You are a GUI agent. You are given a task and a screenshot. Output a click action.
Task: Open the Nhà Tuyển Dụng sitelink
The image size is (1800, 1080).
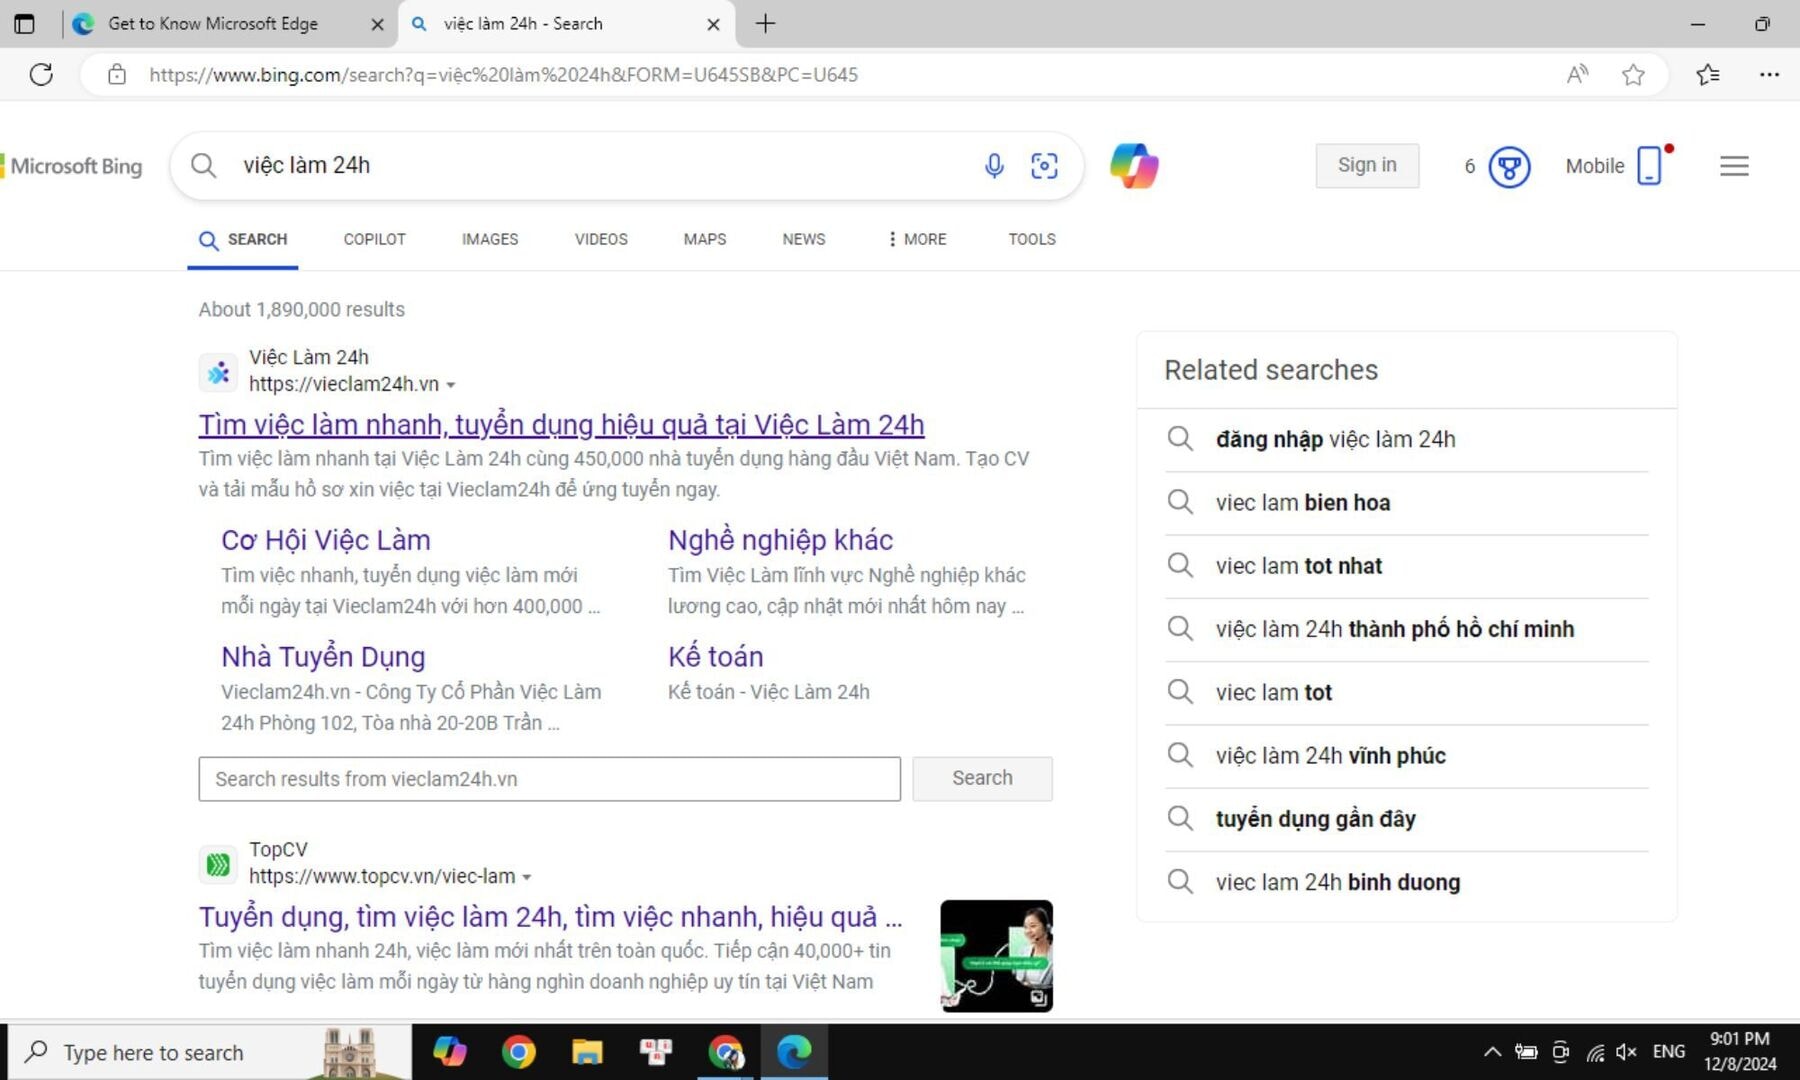pyautogui.click(x=323, y=657)
